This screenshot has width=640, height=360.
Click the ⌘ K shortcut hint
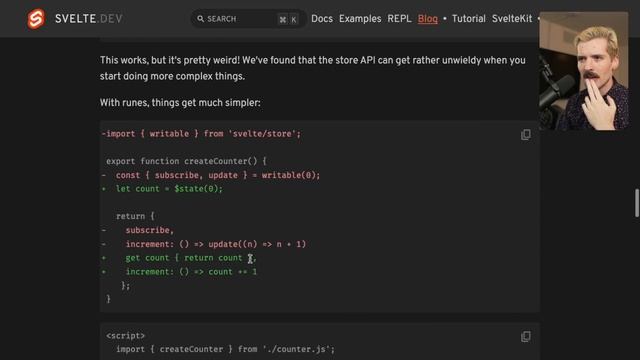[x=288, y=19]
